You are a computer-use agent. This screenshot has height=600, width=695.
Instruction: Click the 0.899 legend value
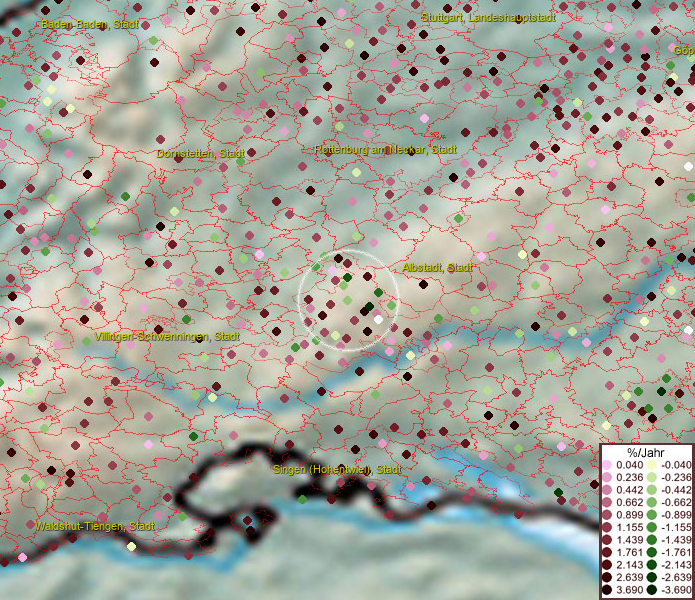(x=629, y=515)
